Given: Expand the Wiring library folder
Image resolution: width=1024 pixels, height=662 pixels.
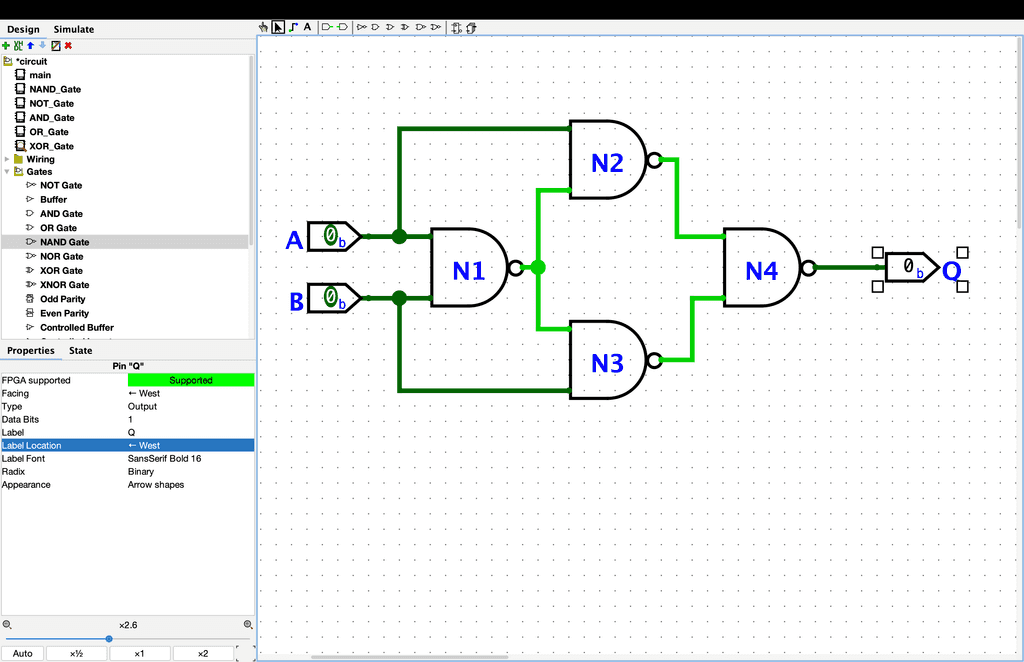Looking at the screenshot, I should (8, 159).
